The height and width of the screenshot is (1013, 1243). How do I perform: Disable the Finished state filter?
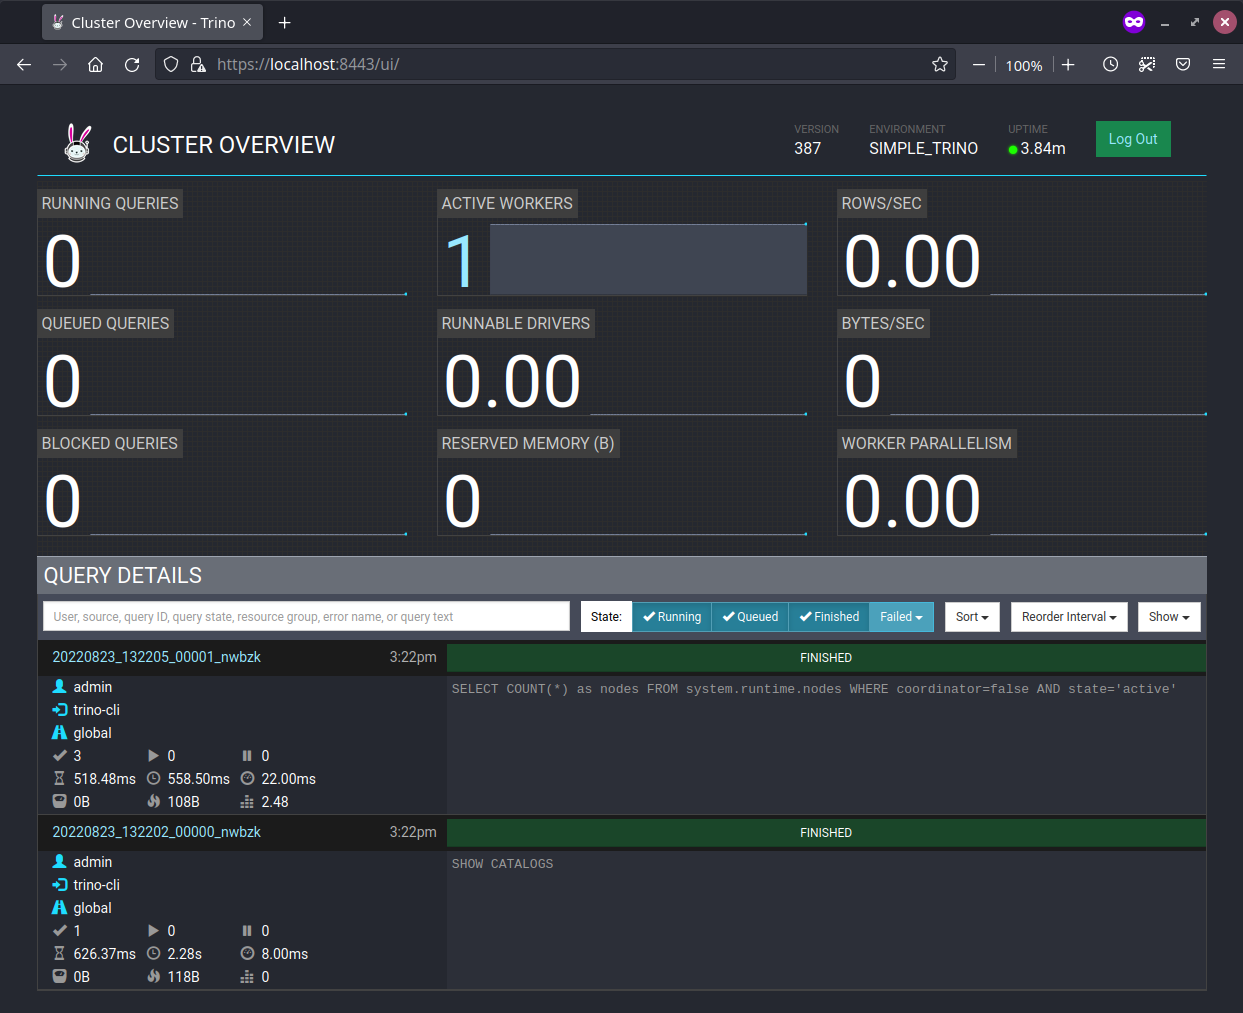click(x=828, y=617)
